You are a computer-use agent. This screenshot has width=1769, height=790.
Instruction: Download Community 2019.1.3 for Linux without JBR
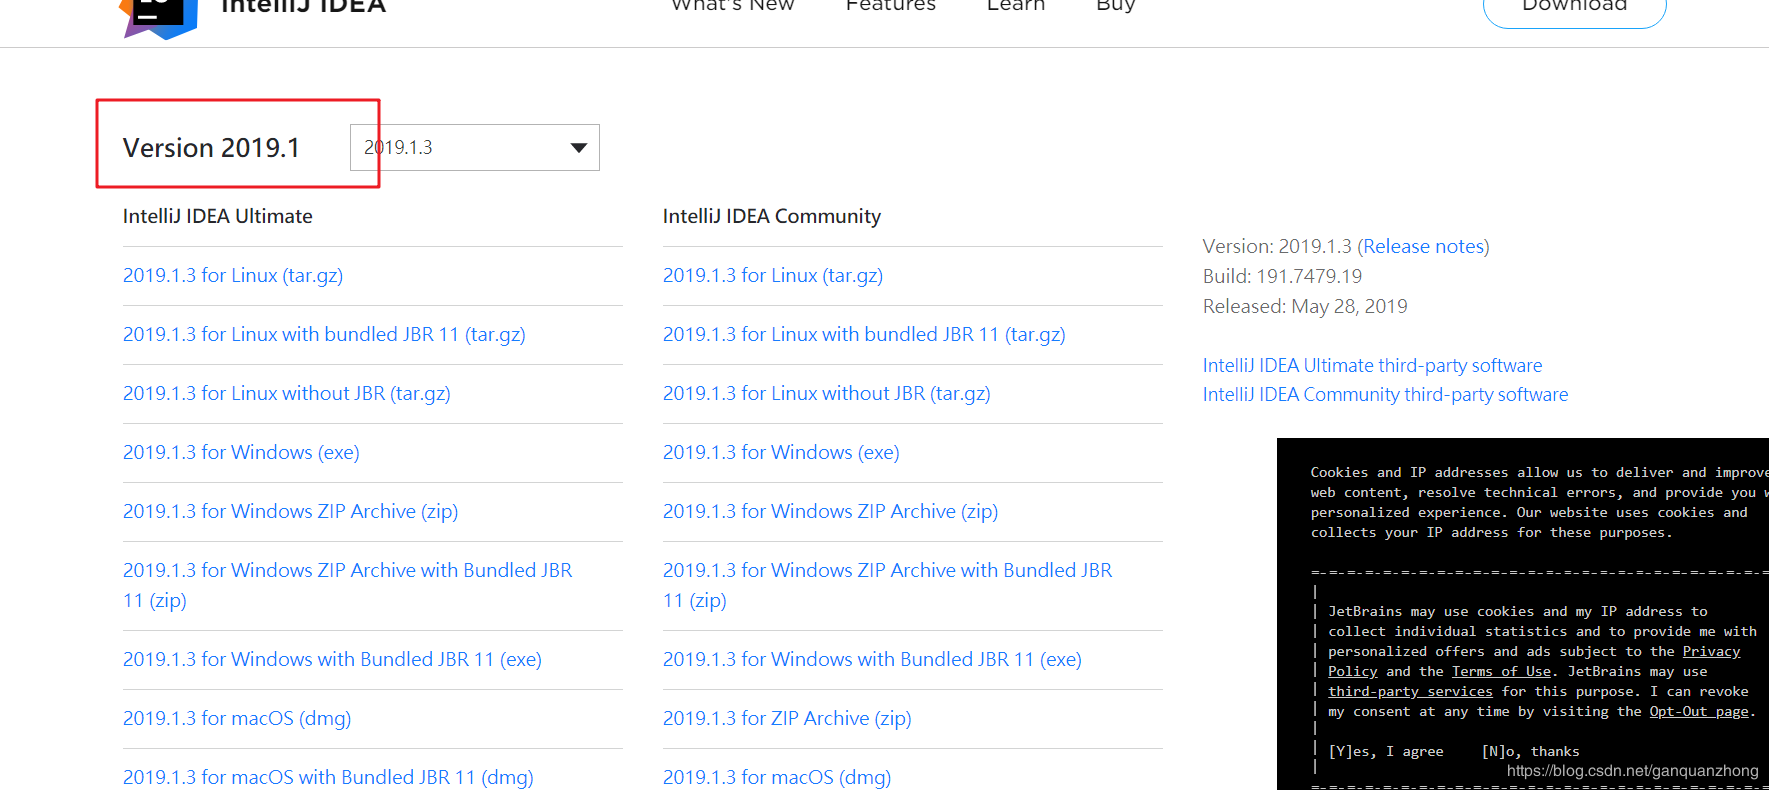point(826,394)
